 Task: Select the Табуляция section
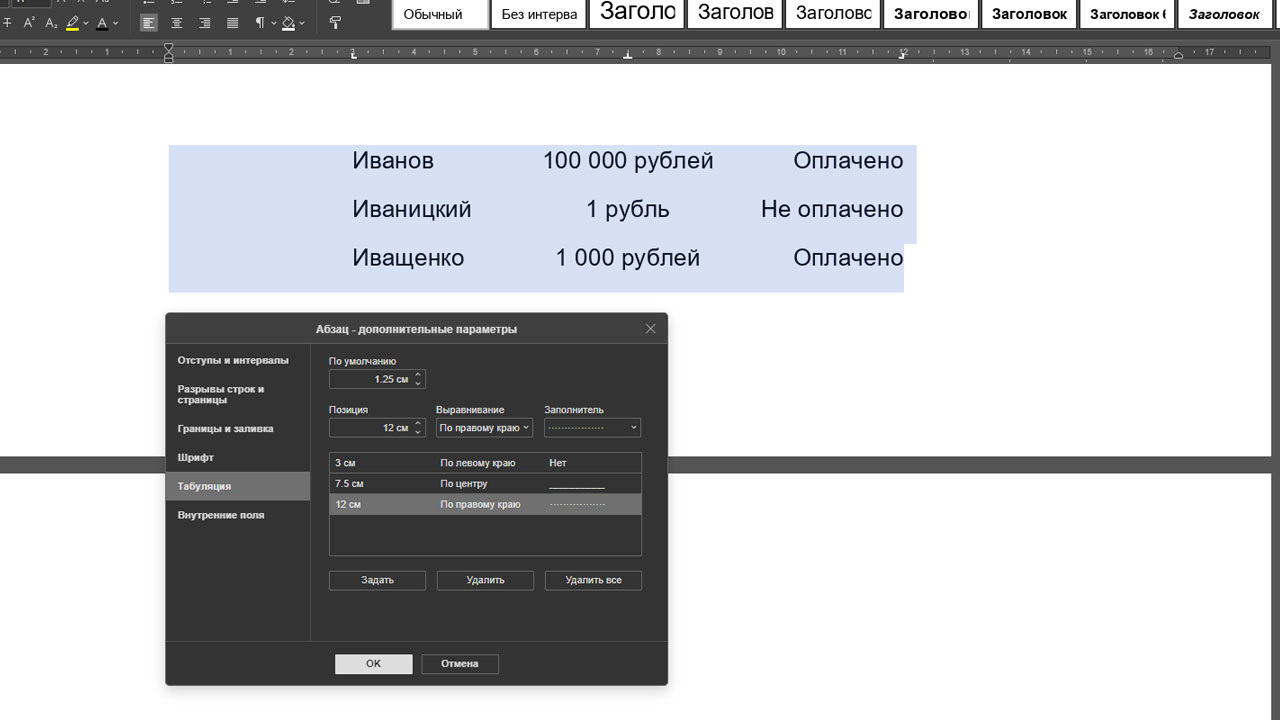(x=237, y=486)
